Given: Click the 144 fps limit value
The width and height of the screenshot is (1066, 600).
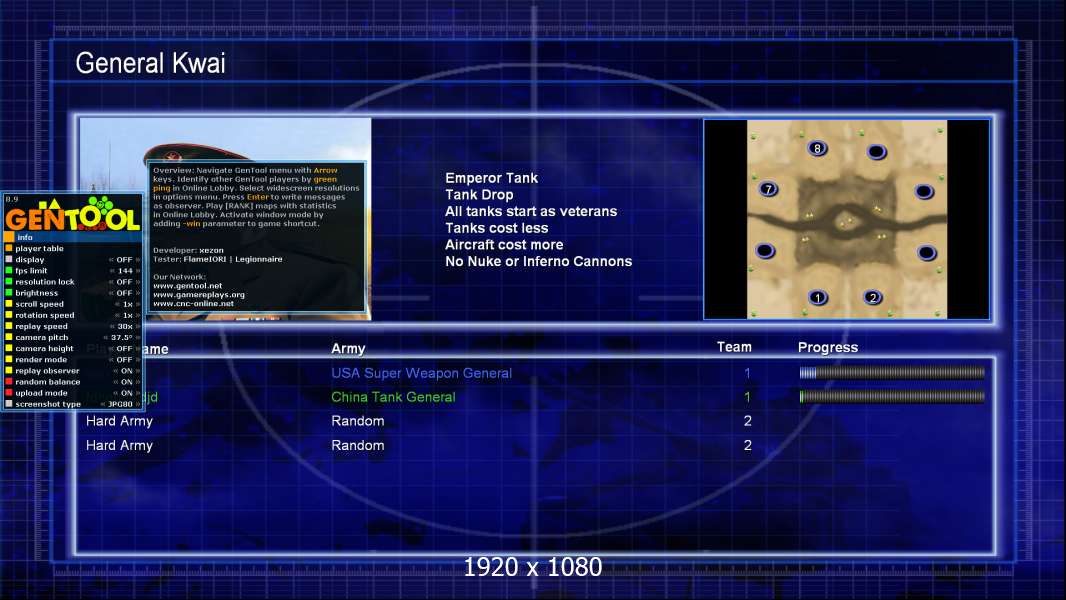Looking at the screenshot, I should point(126,270).
